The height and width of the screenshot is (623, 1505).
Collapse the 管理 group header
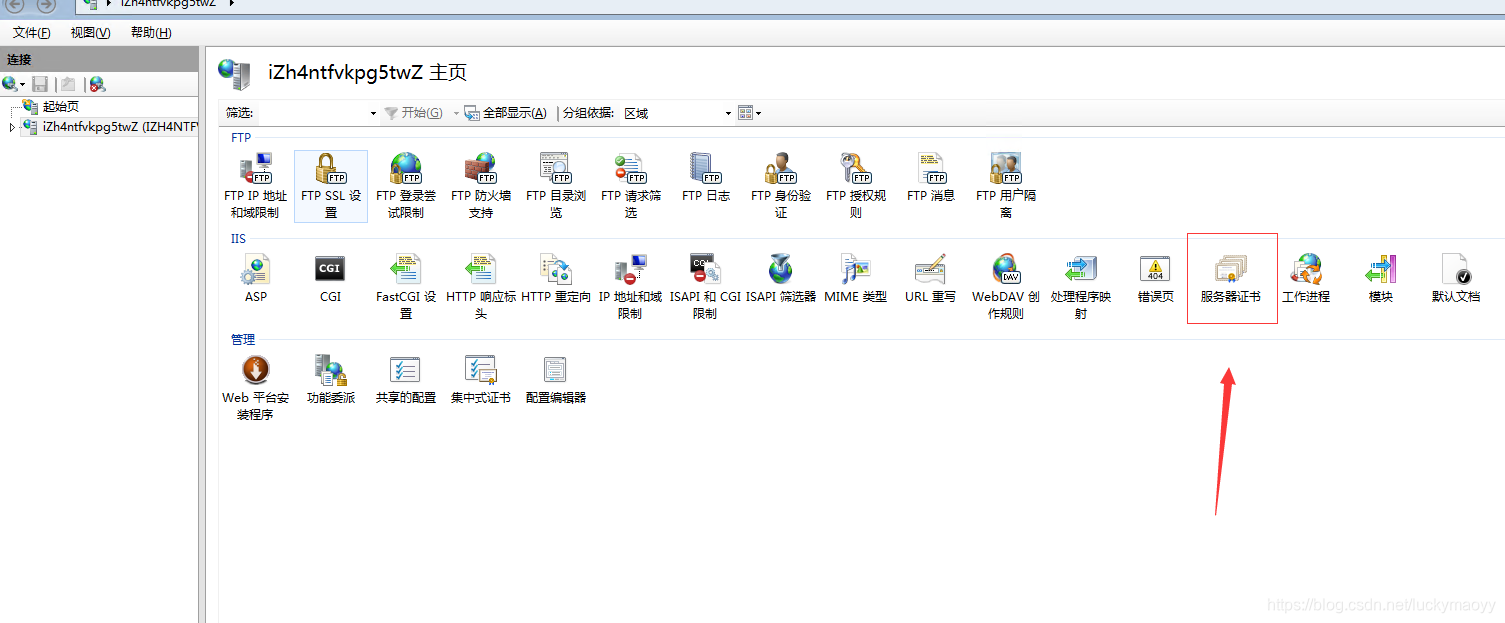[x=243, y=340]
